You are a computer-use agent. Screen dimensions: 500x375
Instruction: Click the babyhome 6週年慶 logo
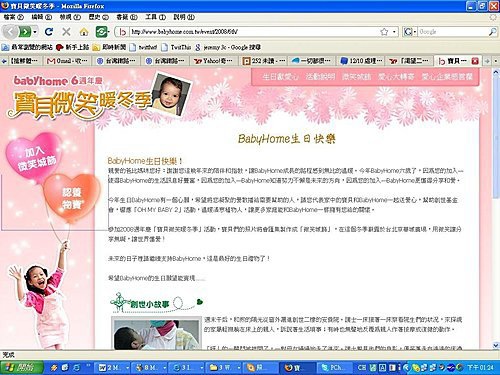[x=58, y=81]
